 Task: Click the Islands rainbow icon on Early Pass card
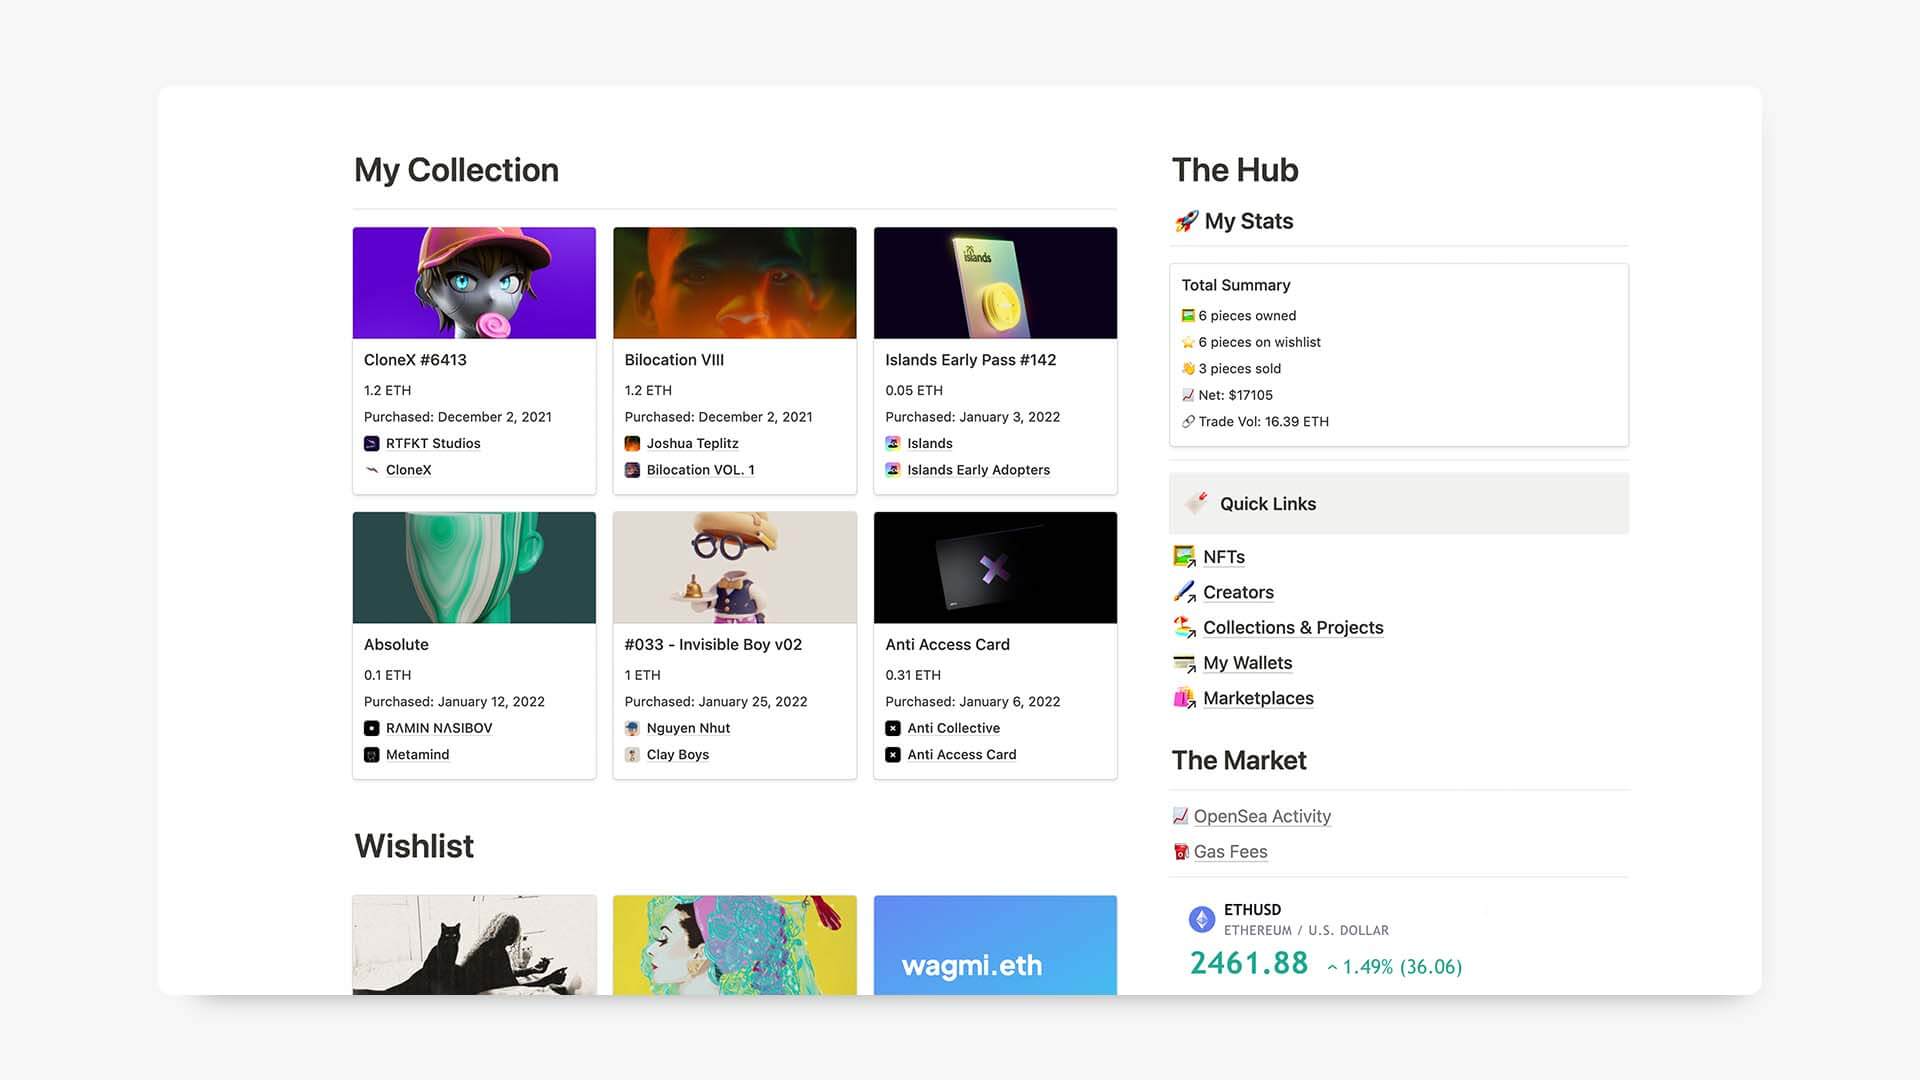point(892,443)
